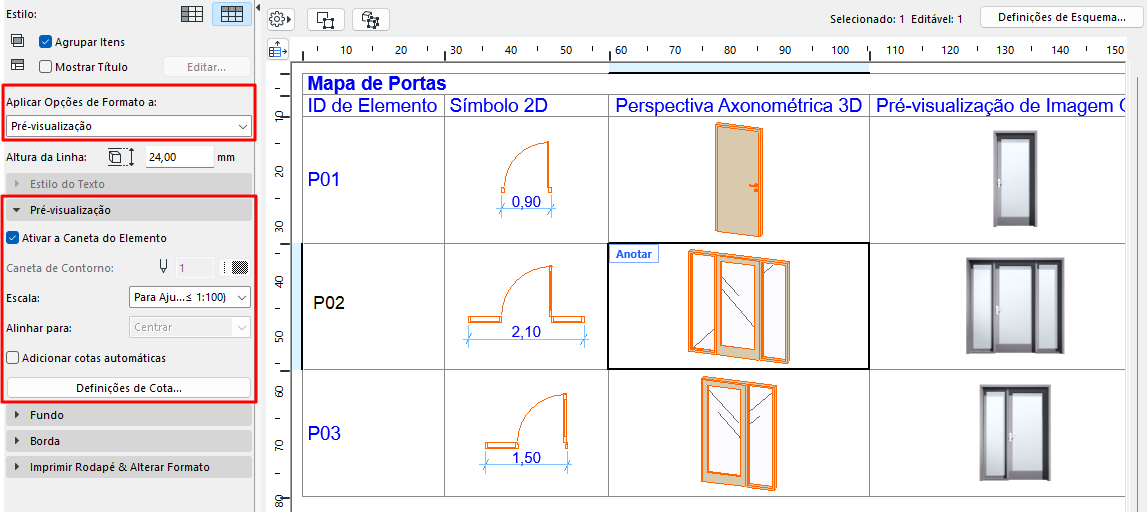Image resolution: width=1147 pixels, height=512 pixels.
Task: Click the contour pen icon
Action: [165, 268]
